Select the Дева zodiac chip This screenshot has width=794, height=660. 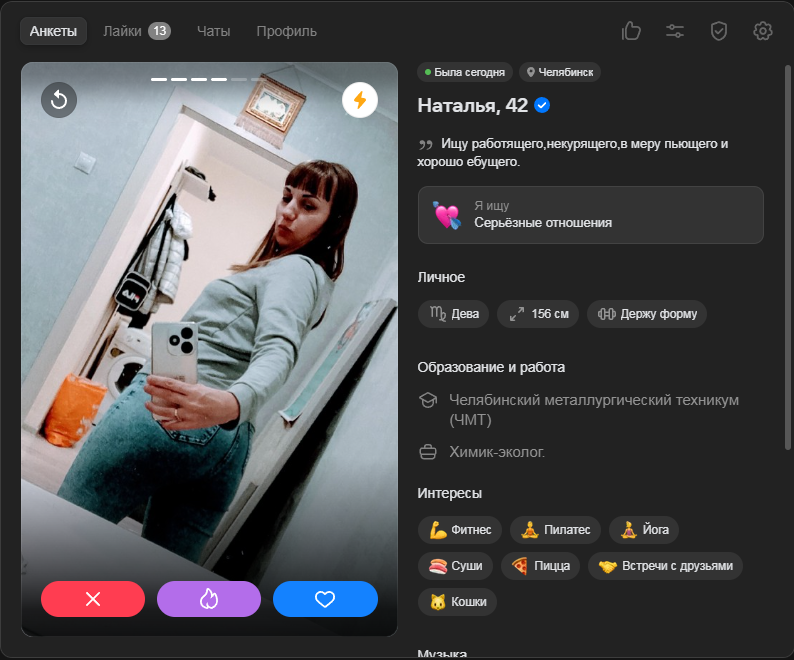pyautogui.click(x=453, y=314)
